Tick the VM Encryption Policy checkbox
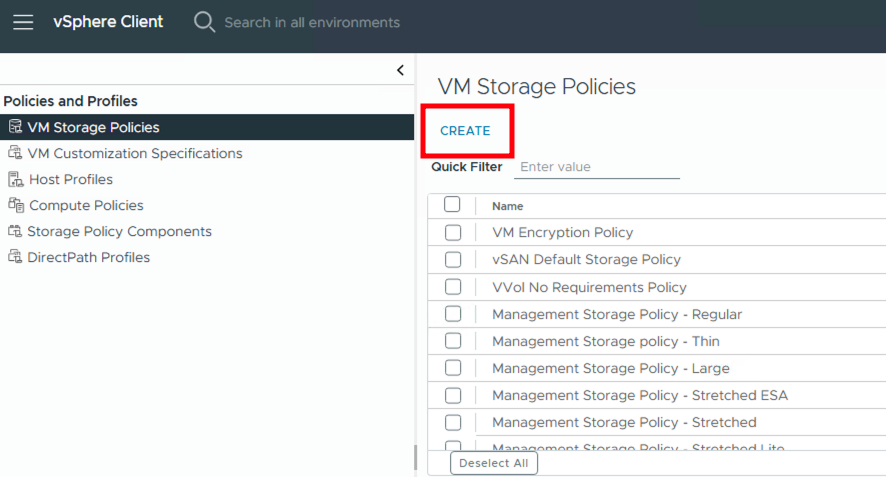 click(x=453, y=232)
